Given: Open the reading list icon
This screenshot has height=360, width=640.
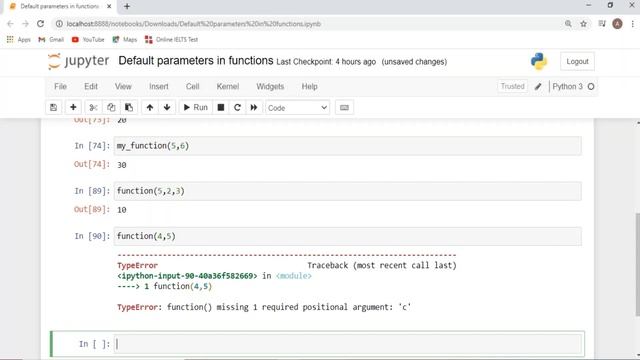Looking at the screenshot, I should click(602, 24).
